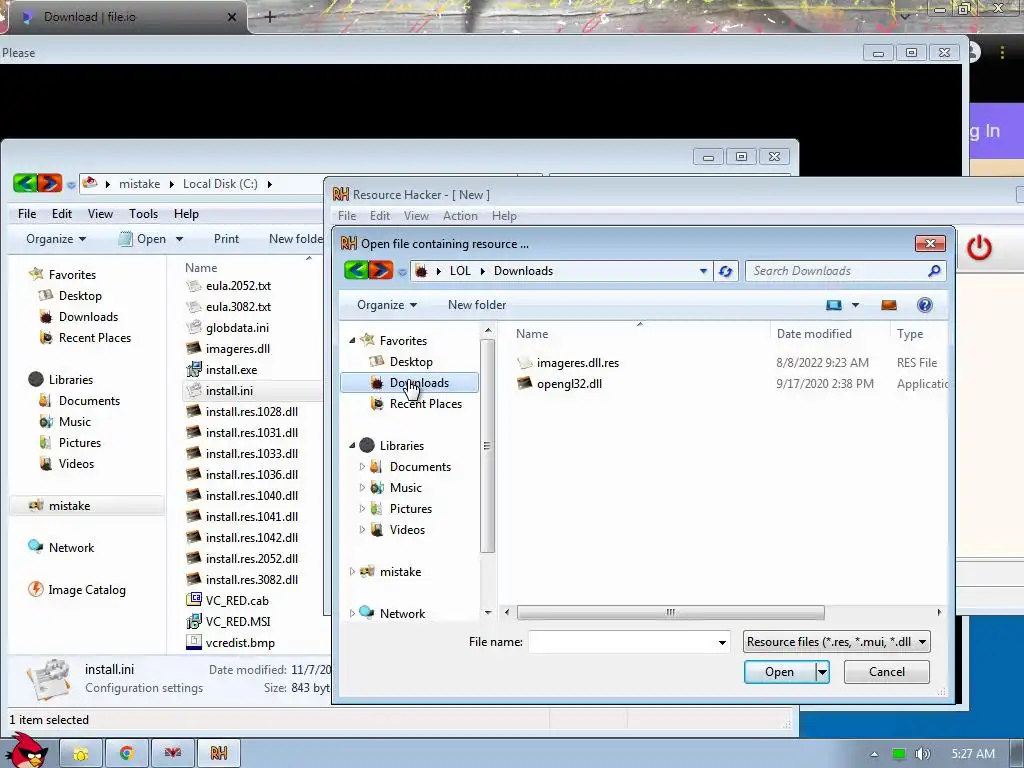Select Downloads in dialog Favorites

(409, 383)
